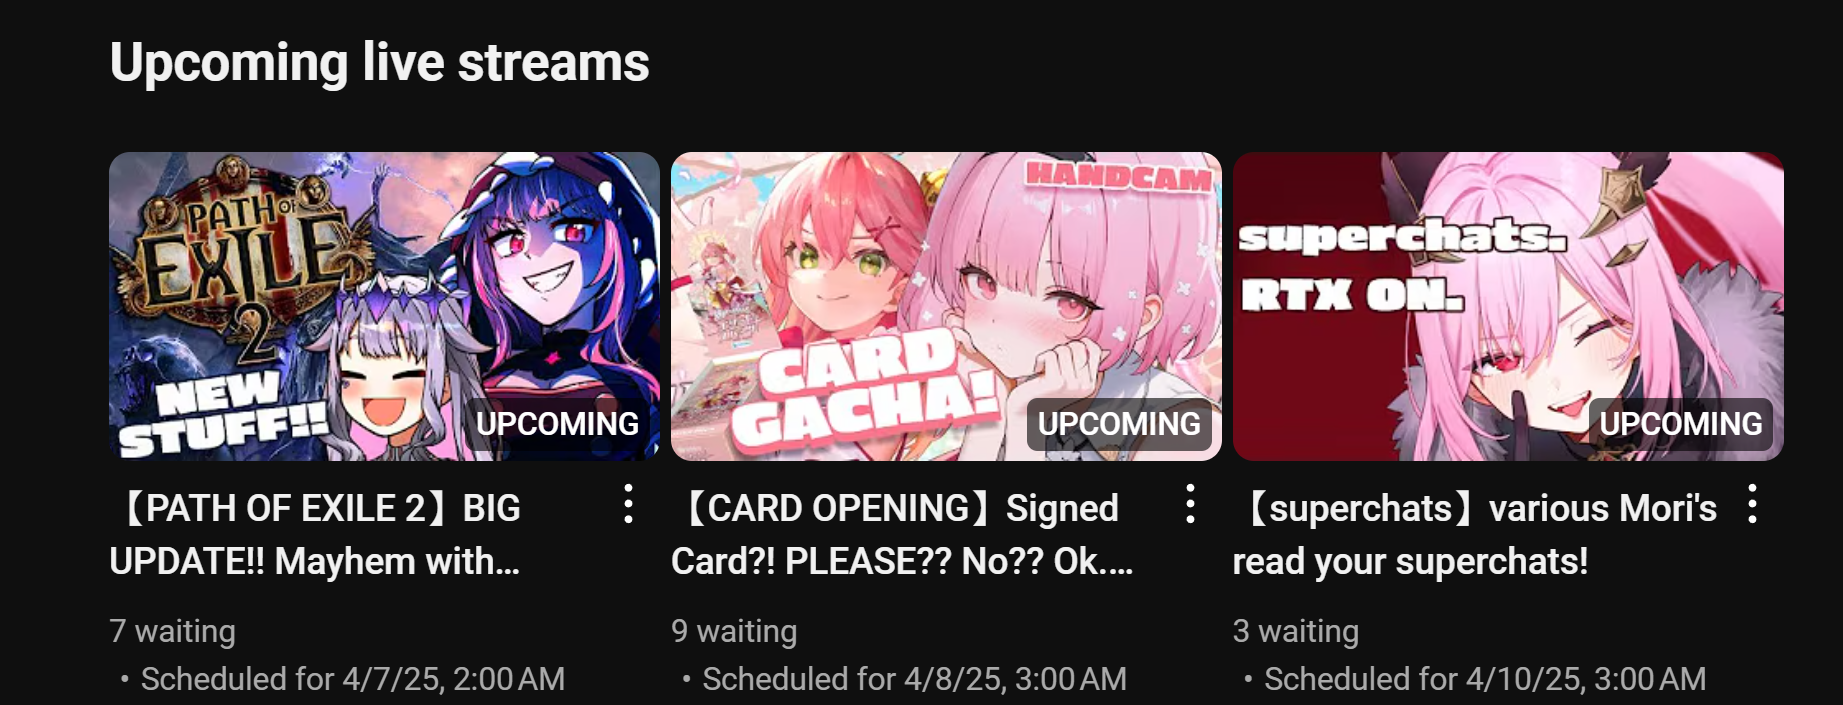Open options menu for Path of Exile 2 stream

(x=628, y=504)
